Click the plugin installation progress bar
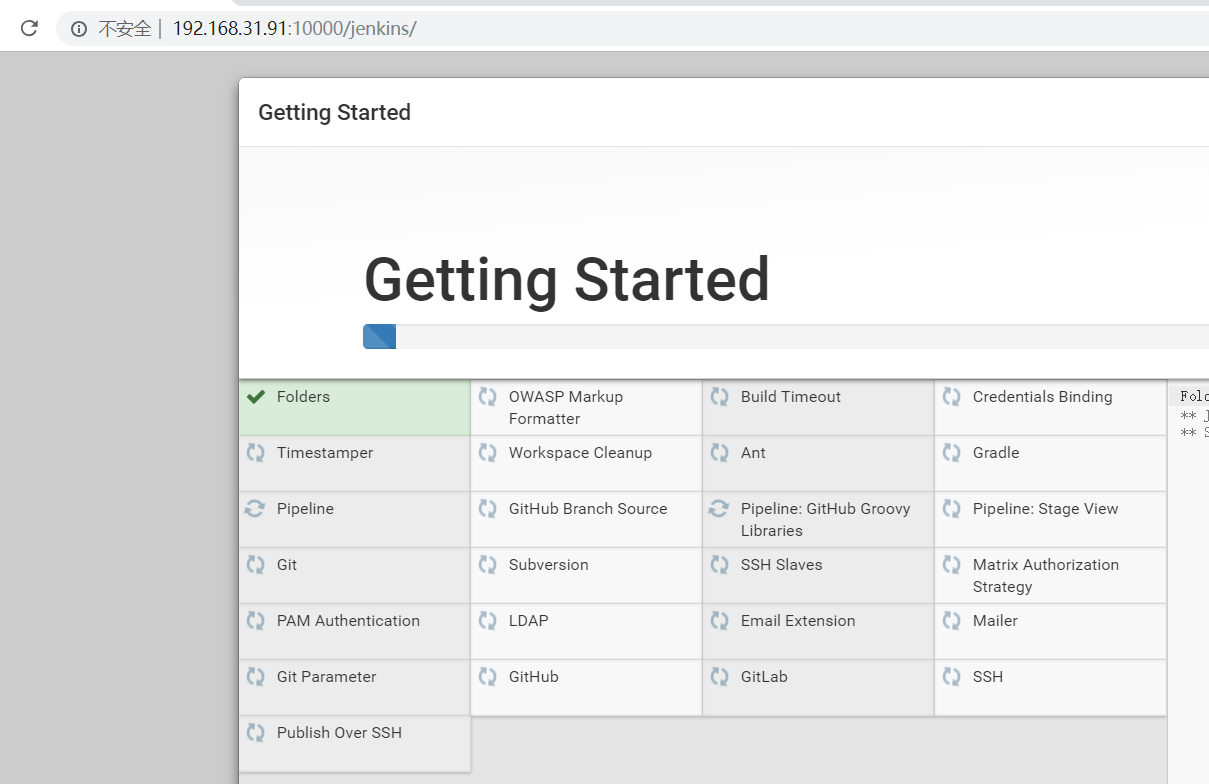The image size is (1209, 784). click(786, 337)
